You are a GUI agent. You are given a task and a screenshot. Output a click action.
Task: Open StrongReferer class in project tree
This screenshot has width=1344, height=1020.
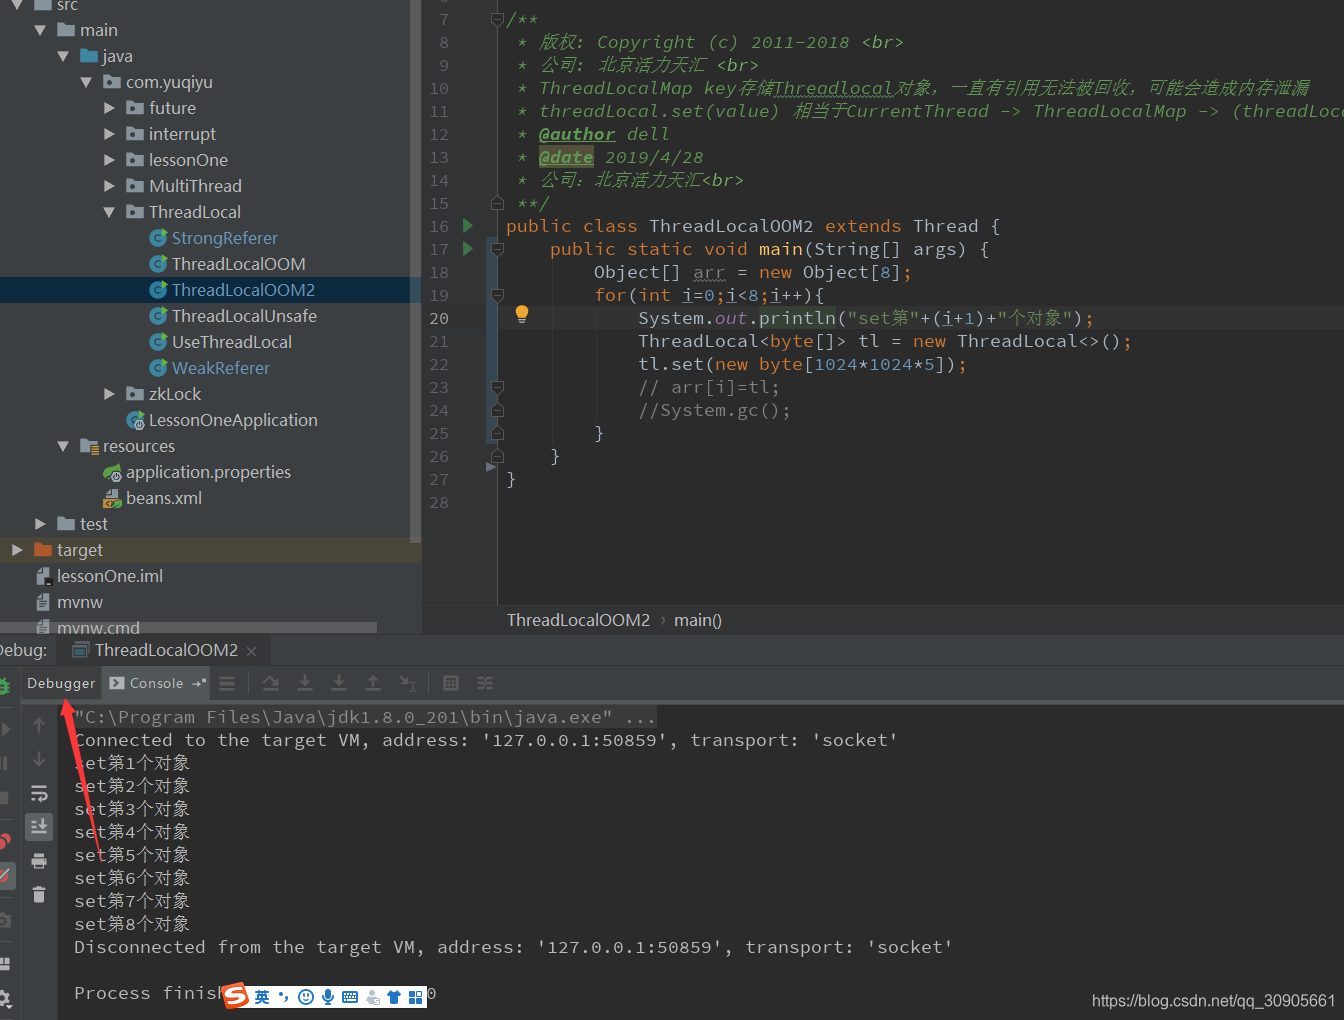pyautogui.click(x=224, y=238)
